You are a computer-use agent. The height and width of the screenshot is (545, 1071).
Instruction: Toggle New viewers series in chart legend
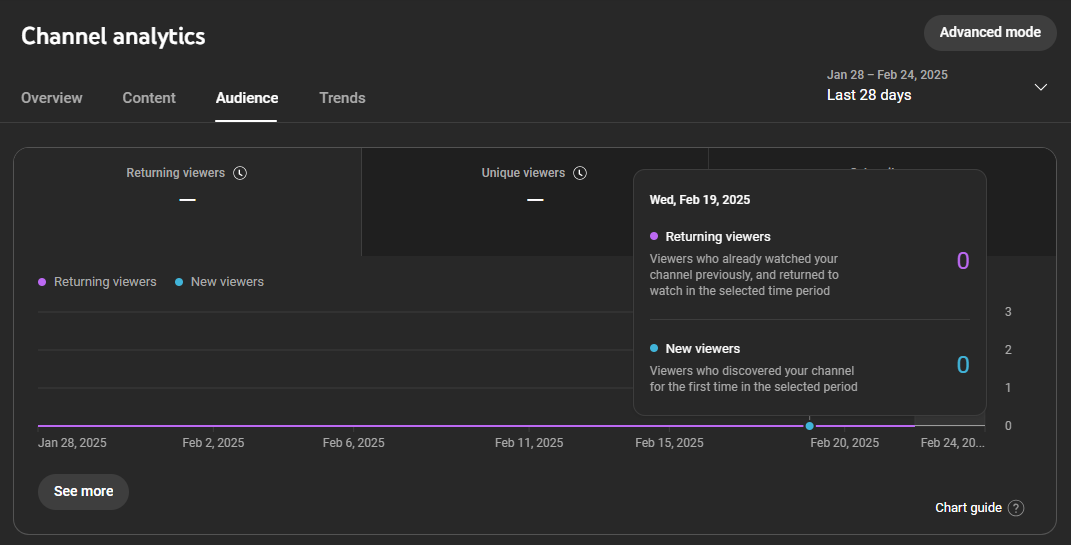click(x=227, y=282)
